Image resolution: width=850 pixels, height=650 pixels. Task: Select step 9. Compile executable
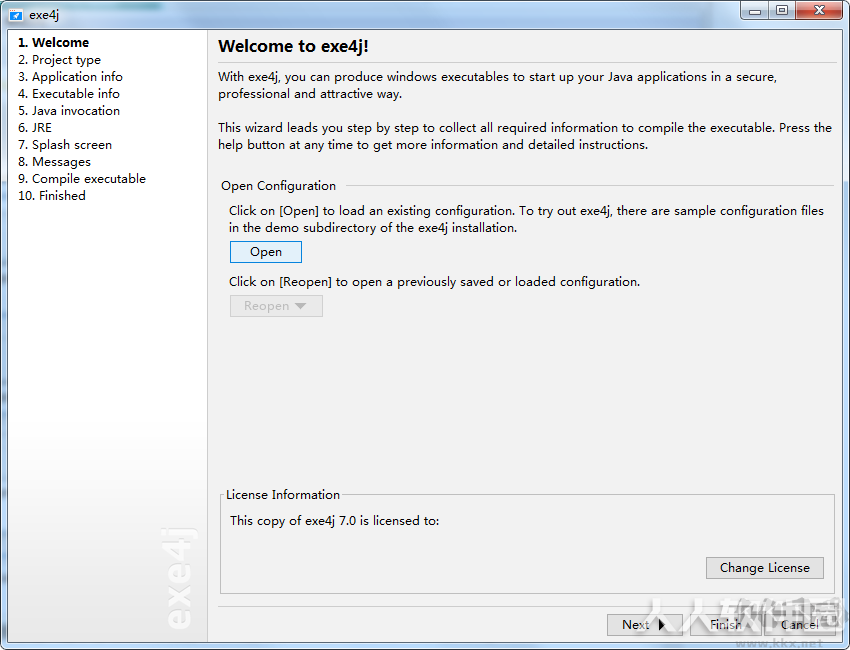pos(82,178)
